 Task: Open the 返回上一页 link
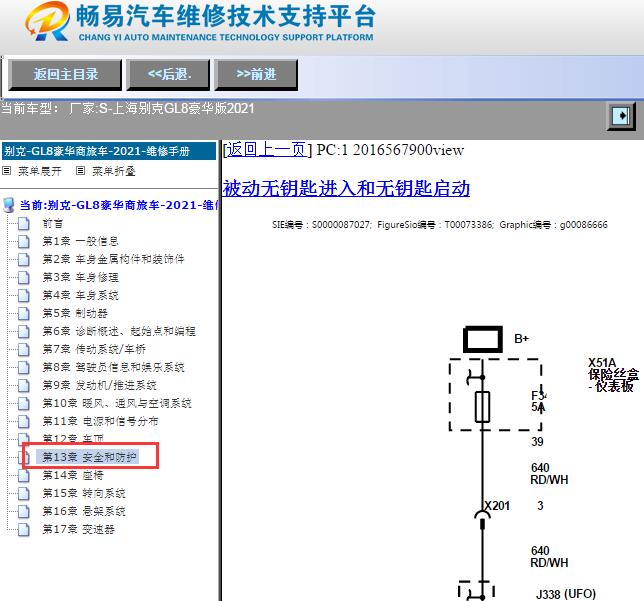pos(267,150)
